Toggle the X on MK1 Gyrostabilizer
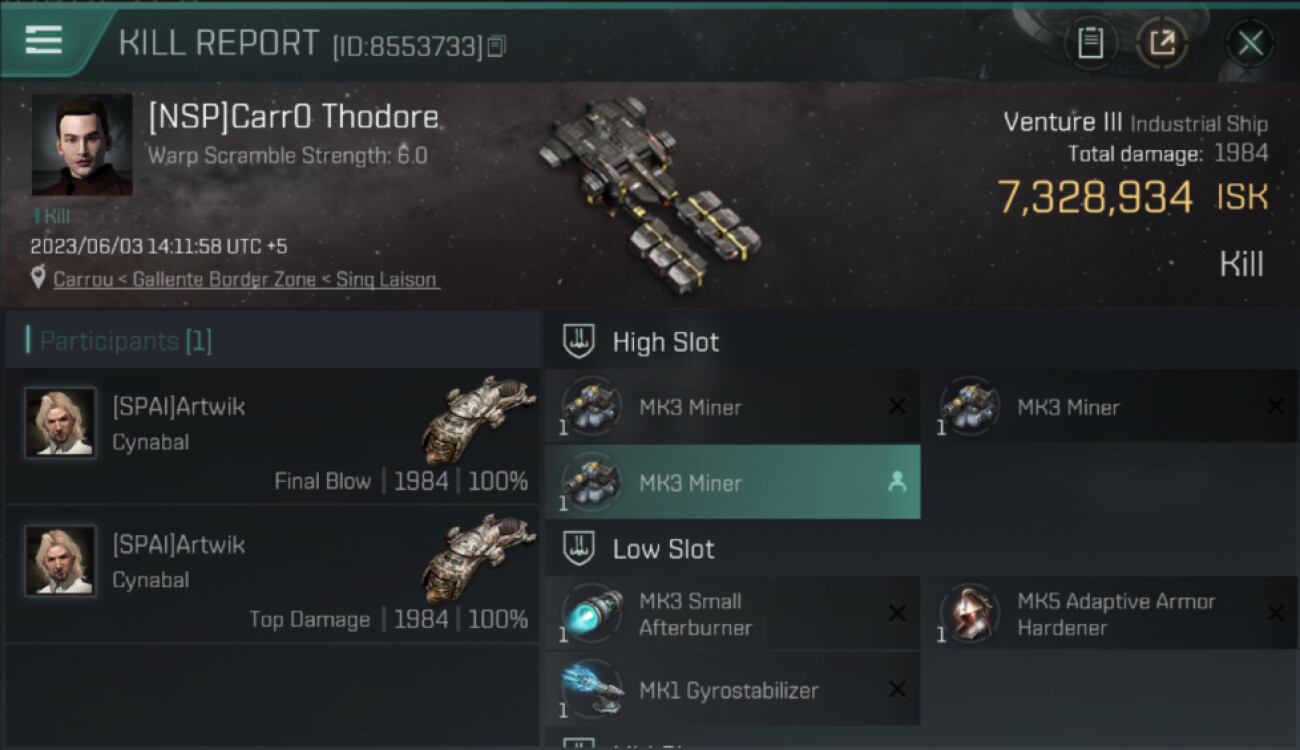 (897, 689)
